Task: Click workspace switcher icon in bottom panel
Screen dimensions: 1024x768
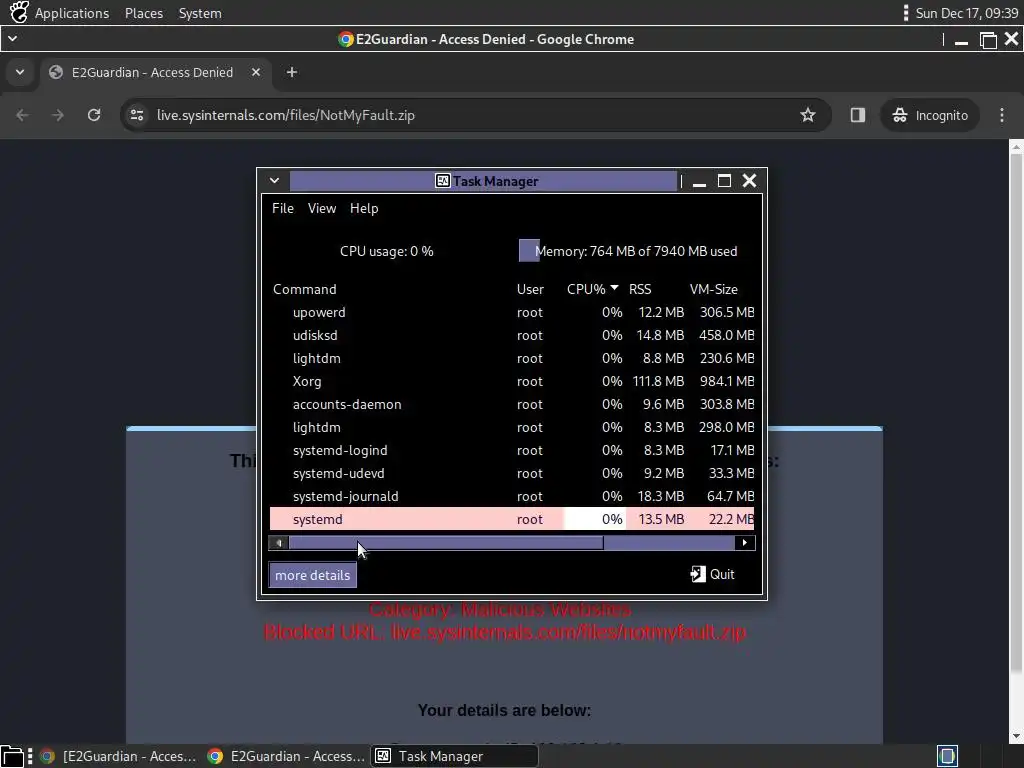Action: tap(947, 756)
